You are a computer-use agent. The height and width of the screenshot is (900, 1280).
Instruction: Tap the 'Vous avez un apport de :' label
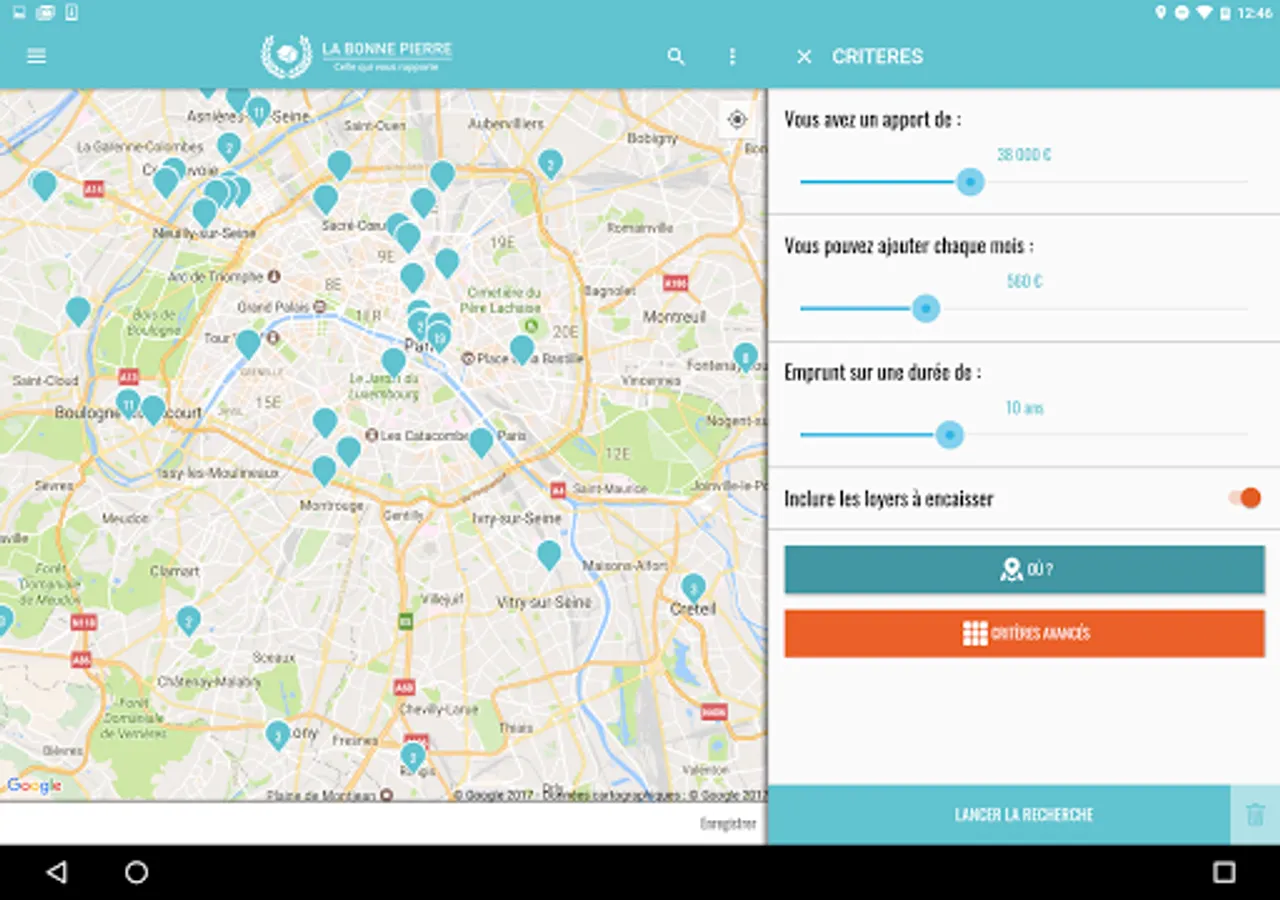click(872, 120)
